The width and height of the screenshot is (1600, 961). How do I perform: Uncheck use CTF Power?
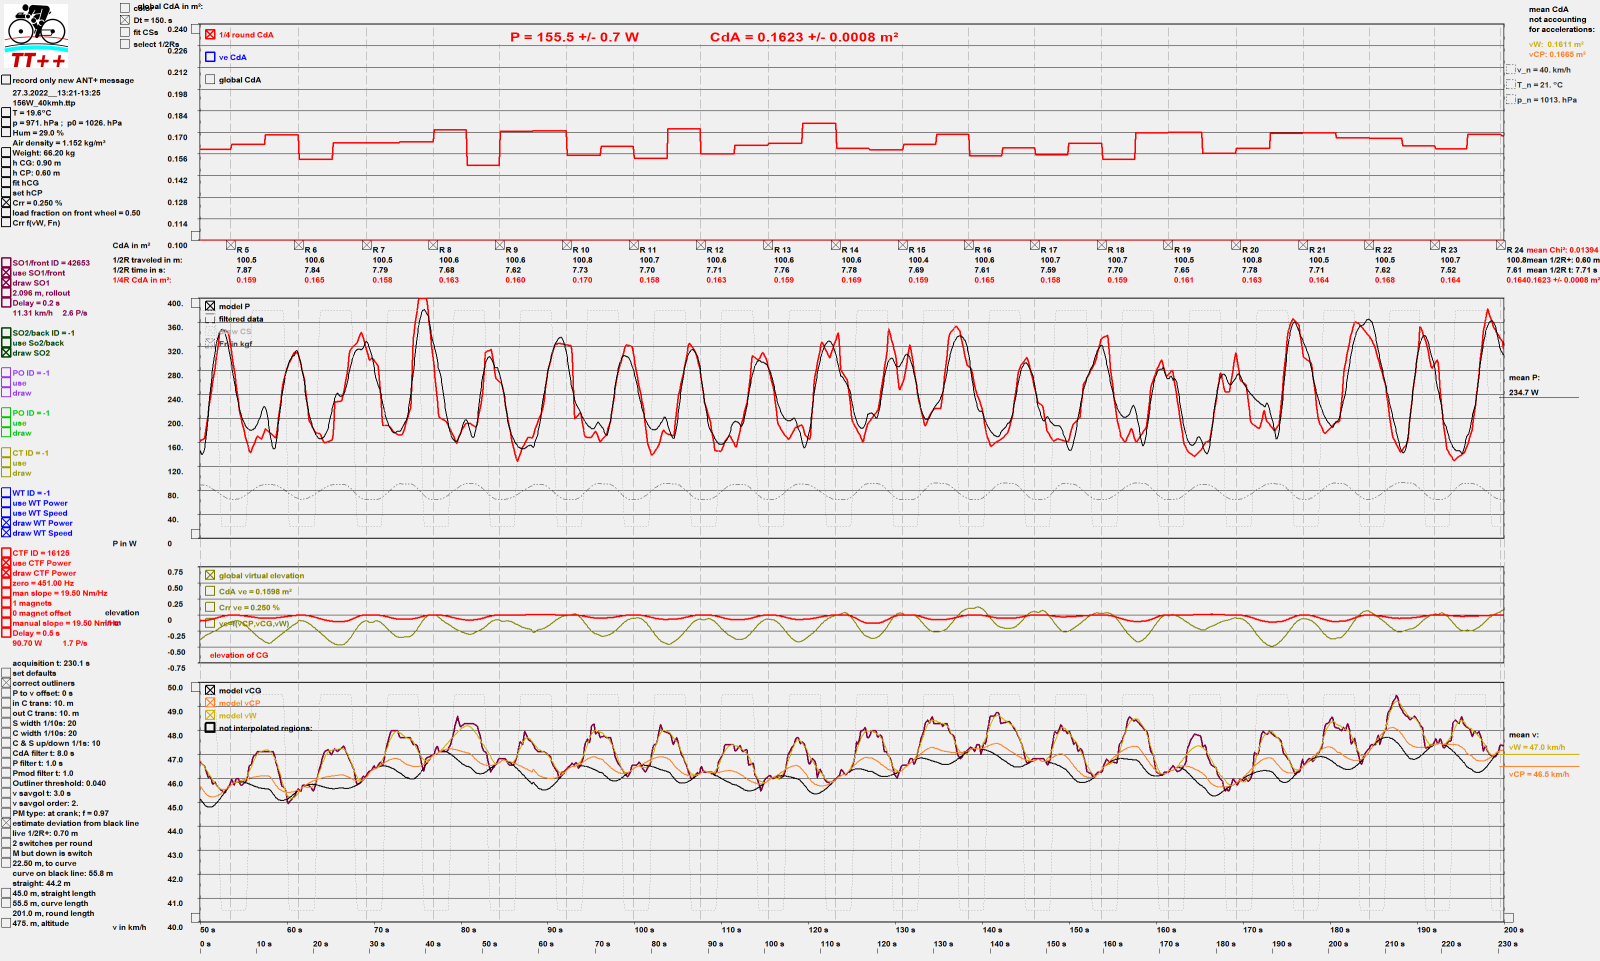(6, 563)
